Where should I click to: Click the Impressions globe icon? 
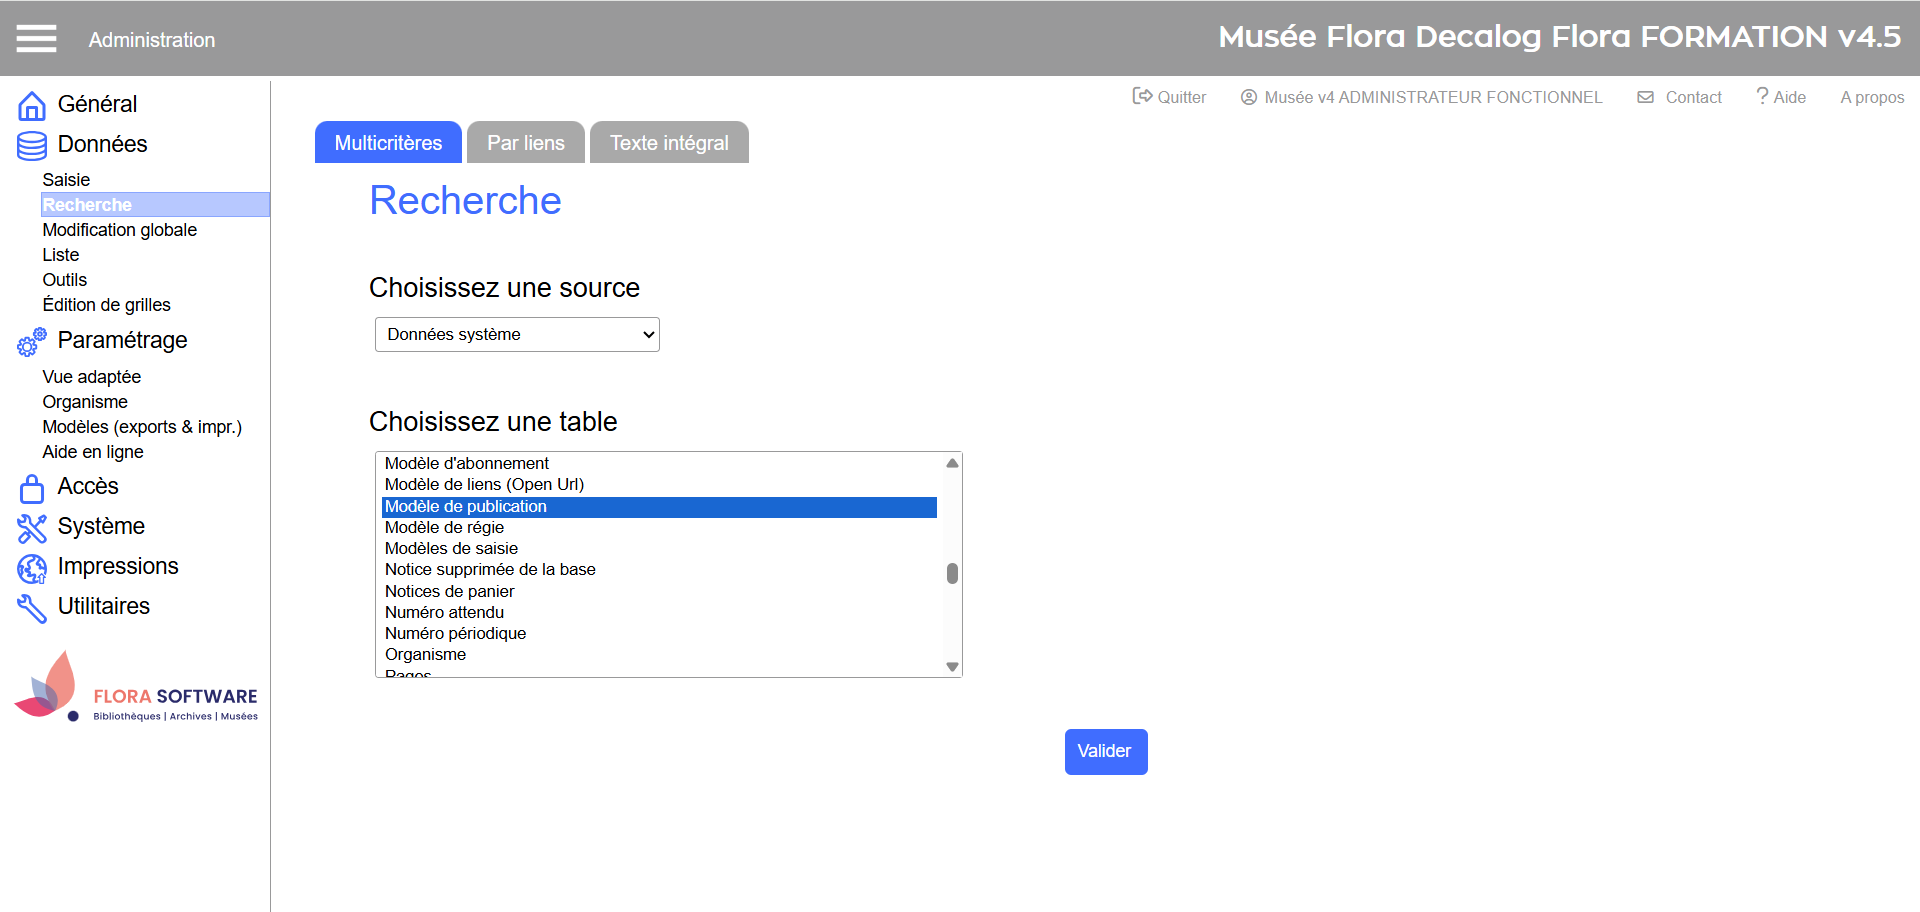pyautogui.click(x=32, y=568)
